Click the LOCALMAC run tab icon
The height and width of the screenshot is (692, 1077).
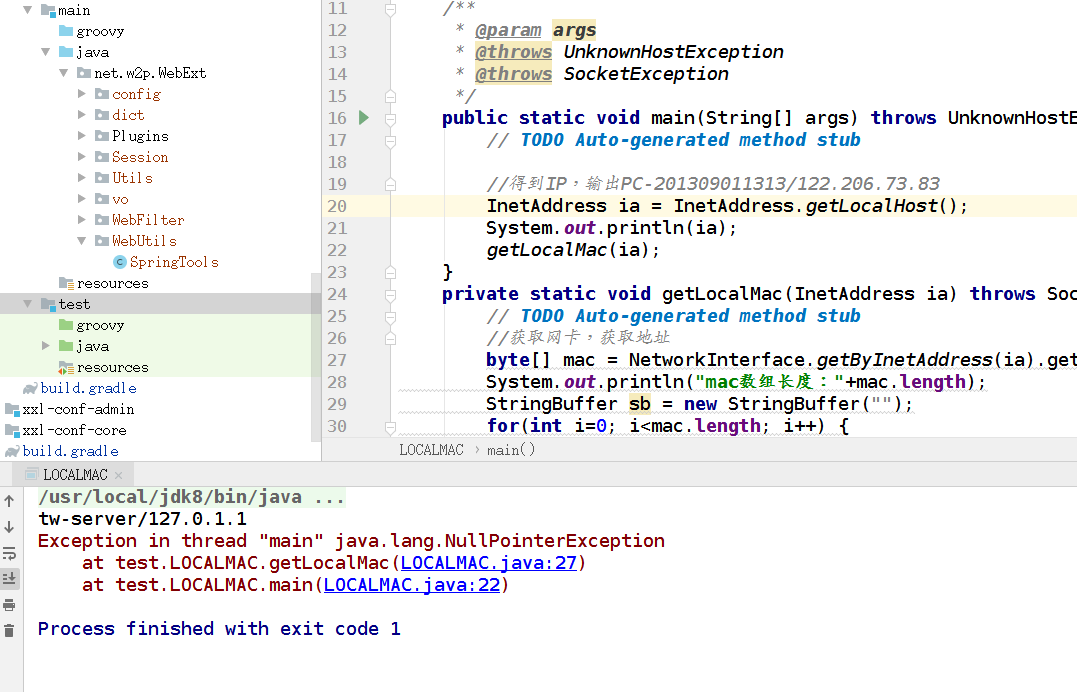click(32, 474)
